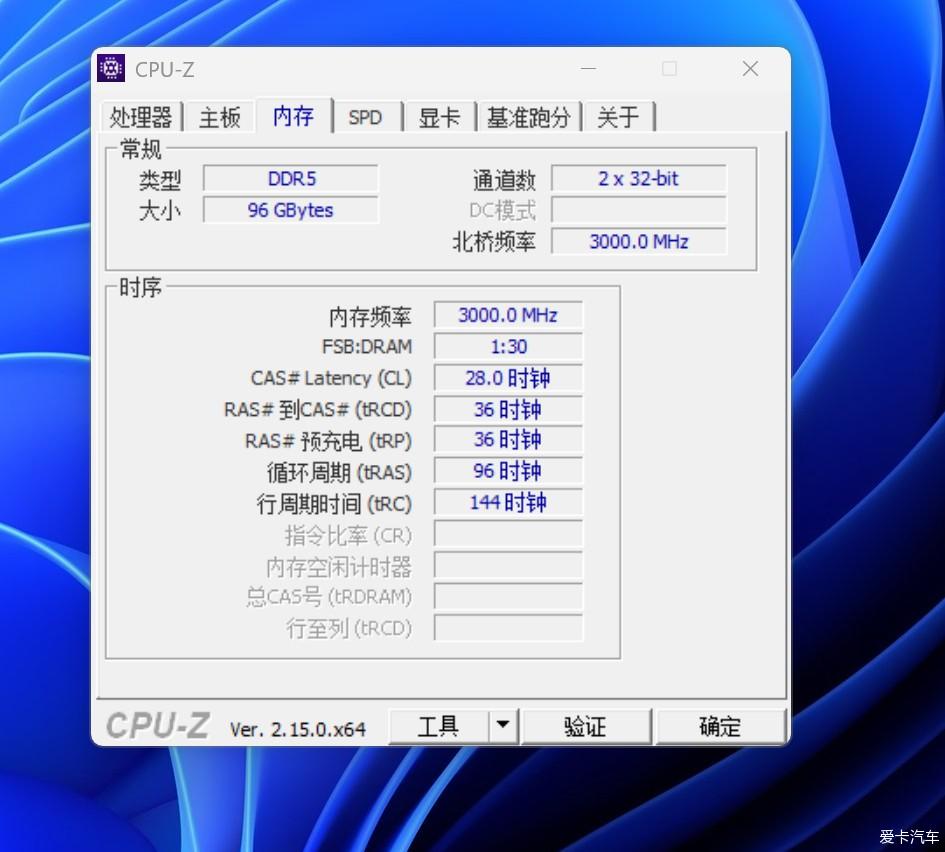This screenshot has width=945, height=852.
Task: Close the CPU-Z window
Action: pyautogui.click(x=750, y=69)
